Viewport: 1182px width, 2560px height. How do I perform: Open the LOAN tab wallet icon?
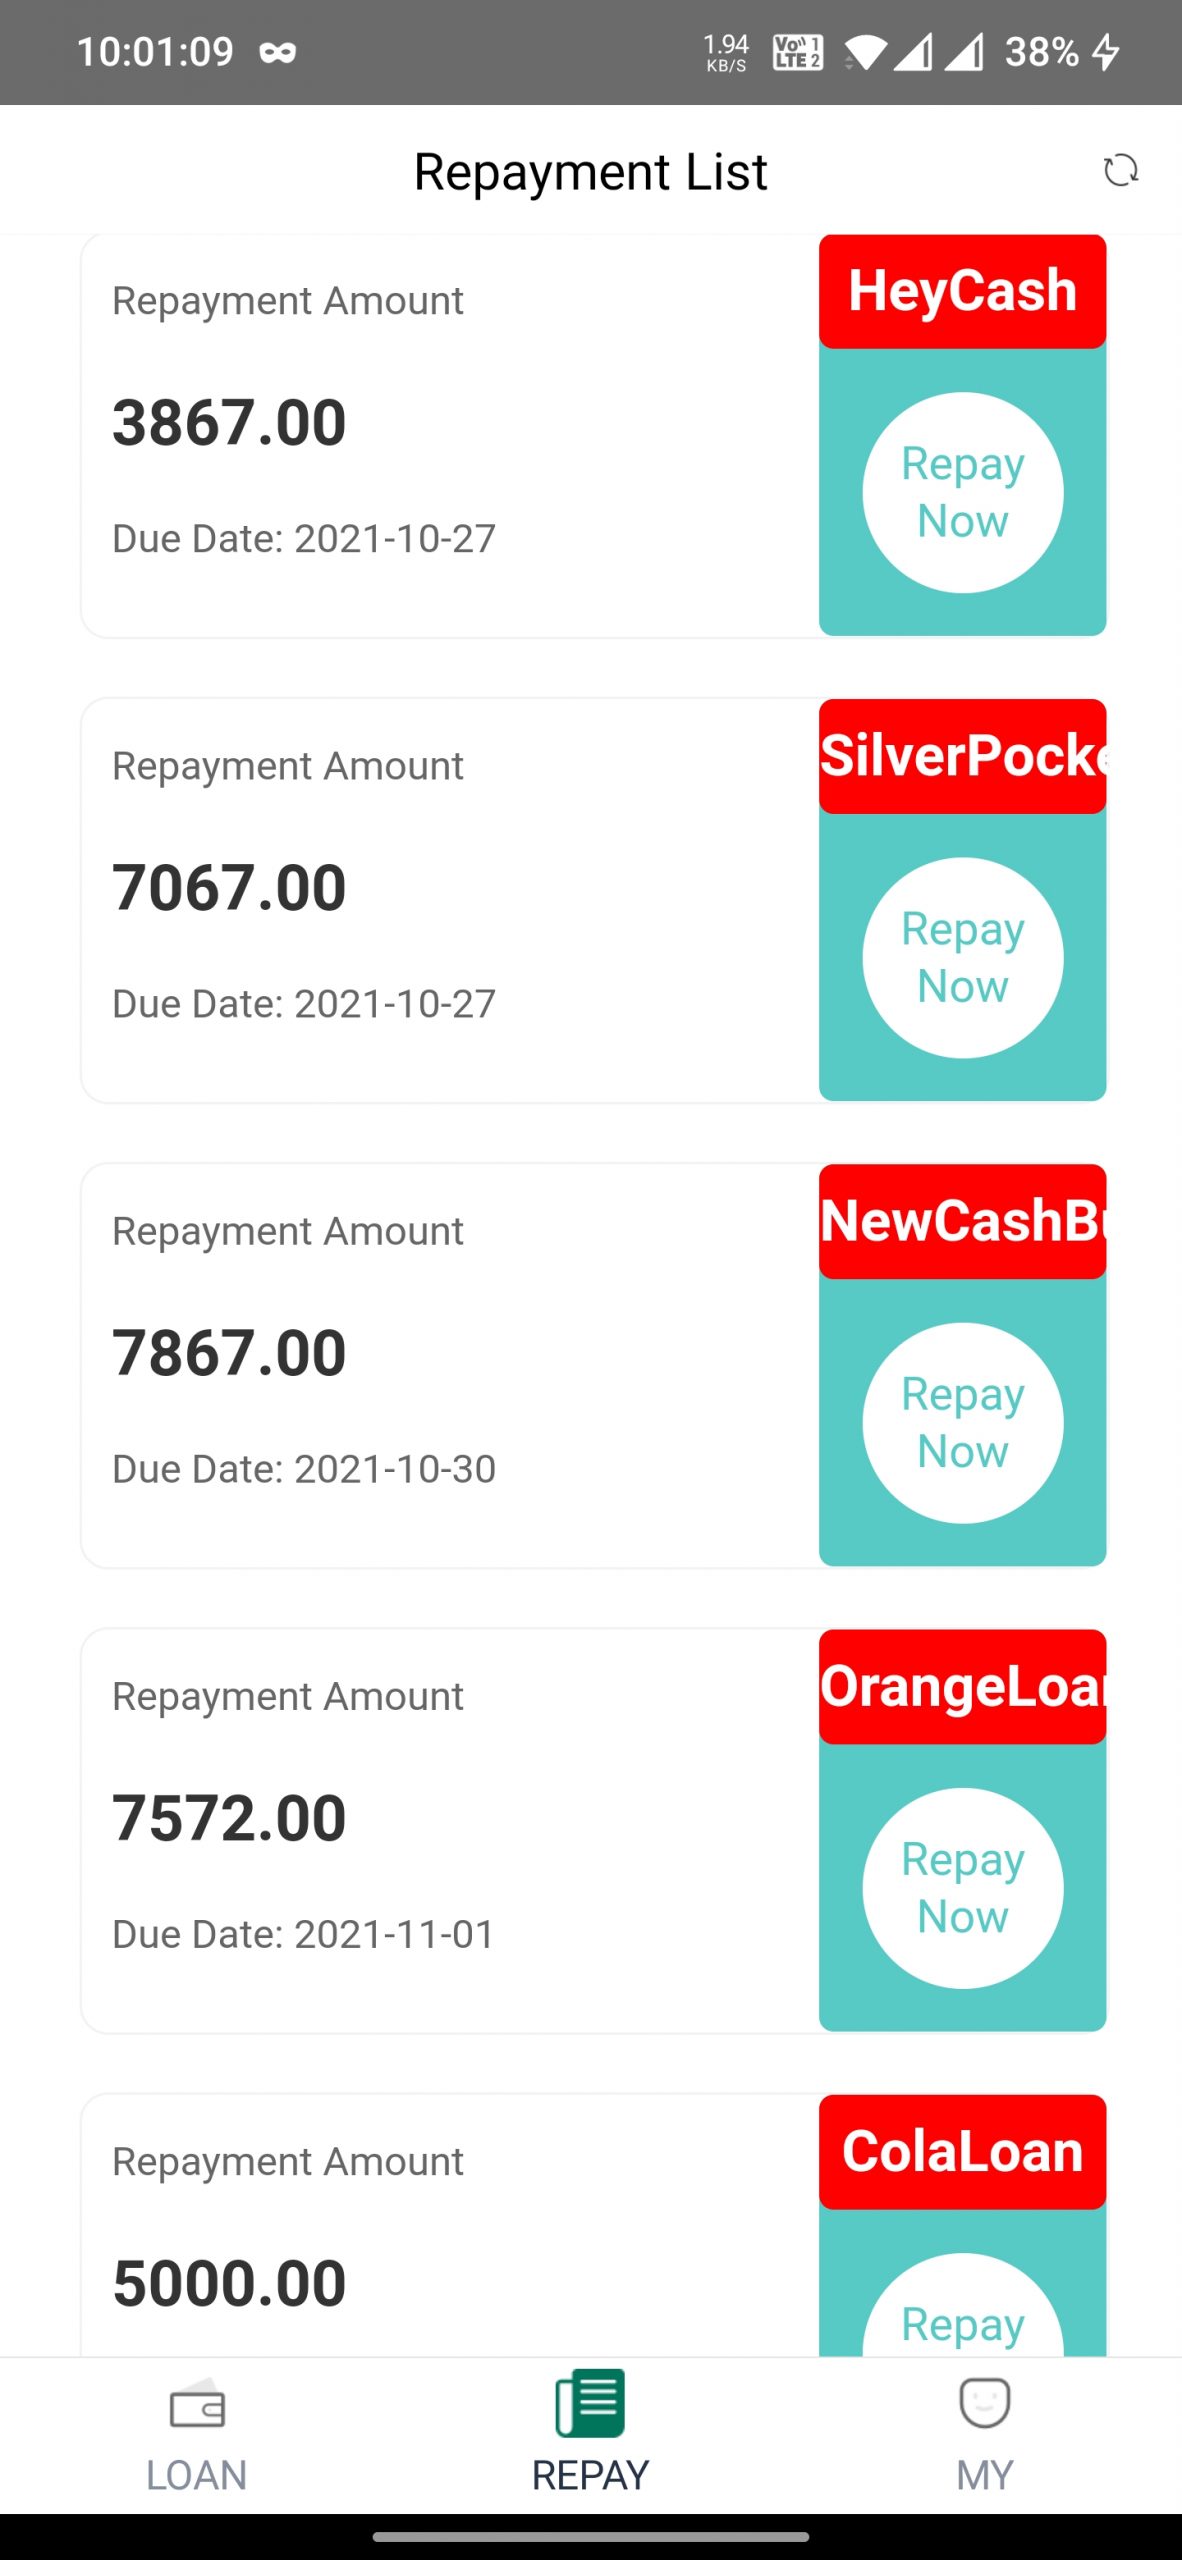tap(197, 2406)
